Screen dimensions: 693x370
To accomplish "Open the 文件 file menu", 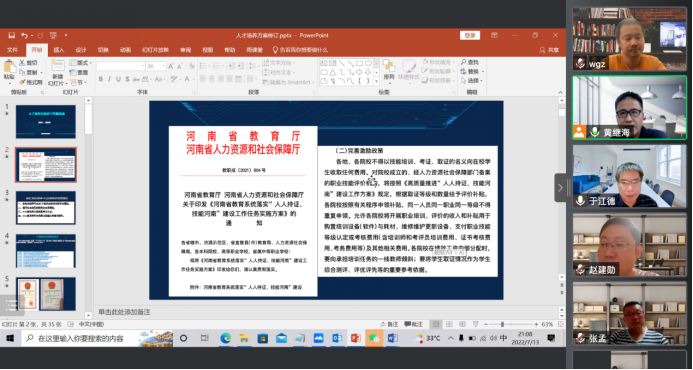I will 12,50.
